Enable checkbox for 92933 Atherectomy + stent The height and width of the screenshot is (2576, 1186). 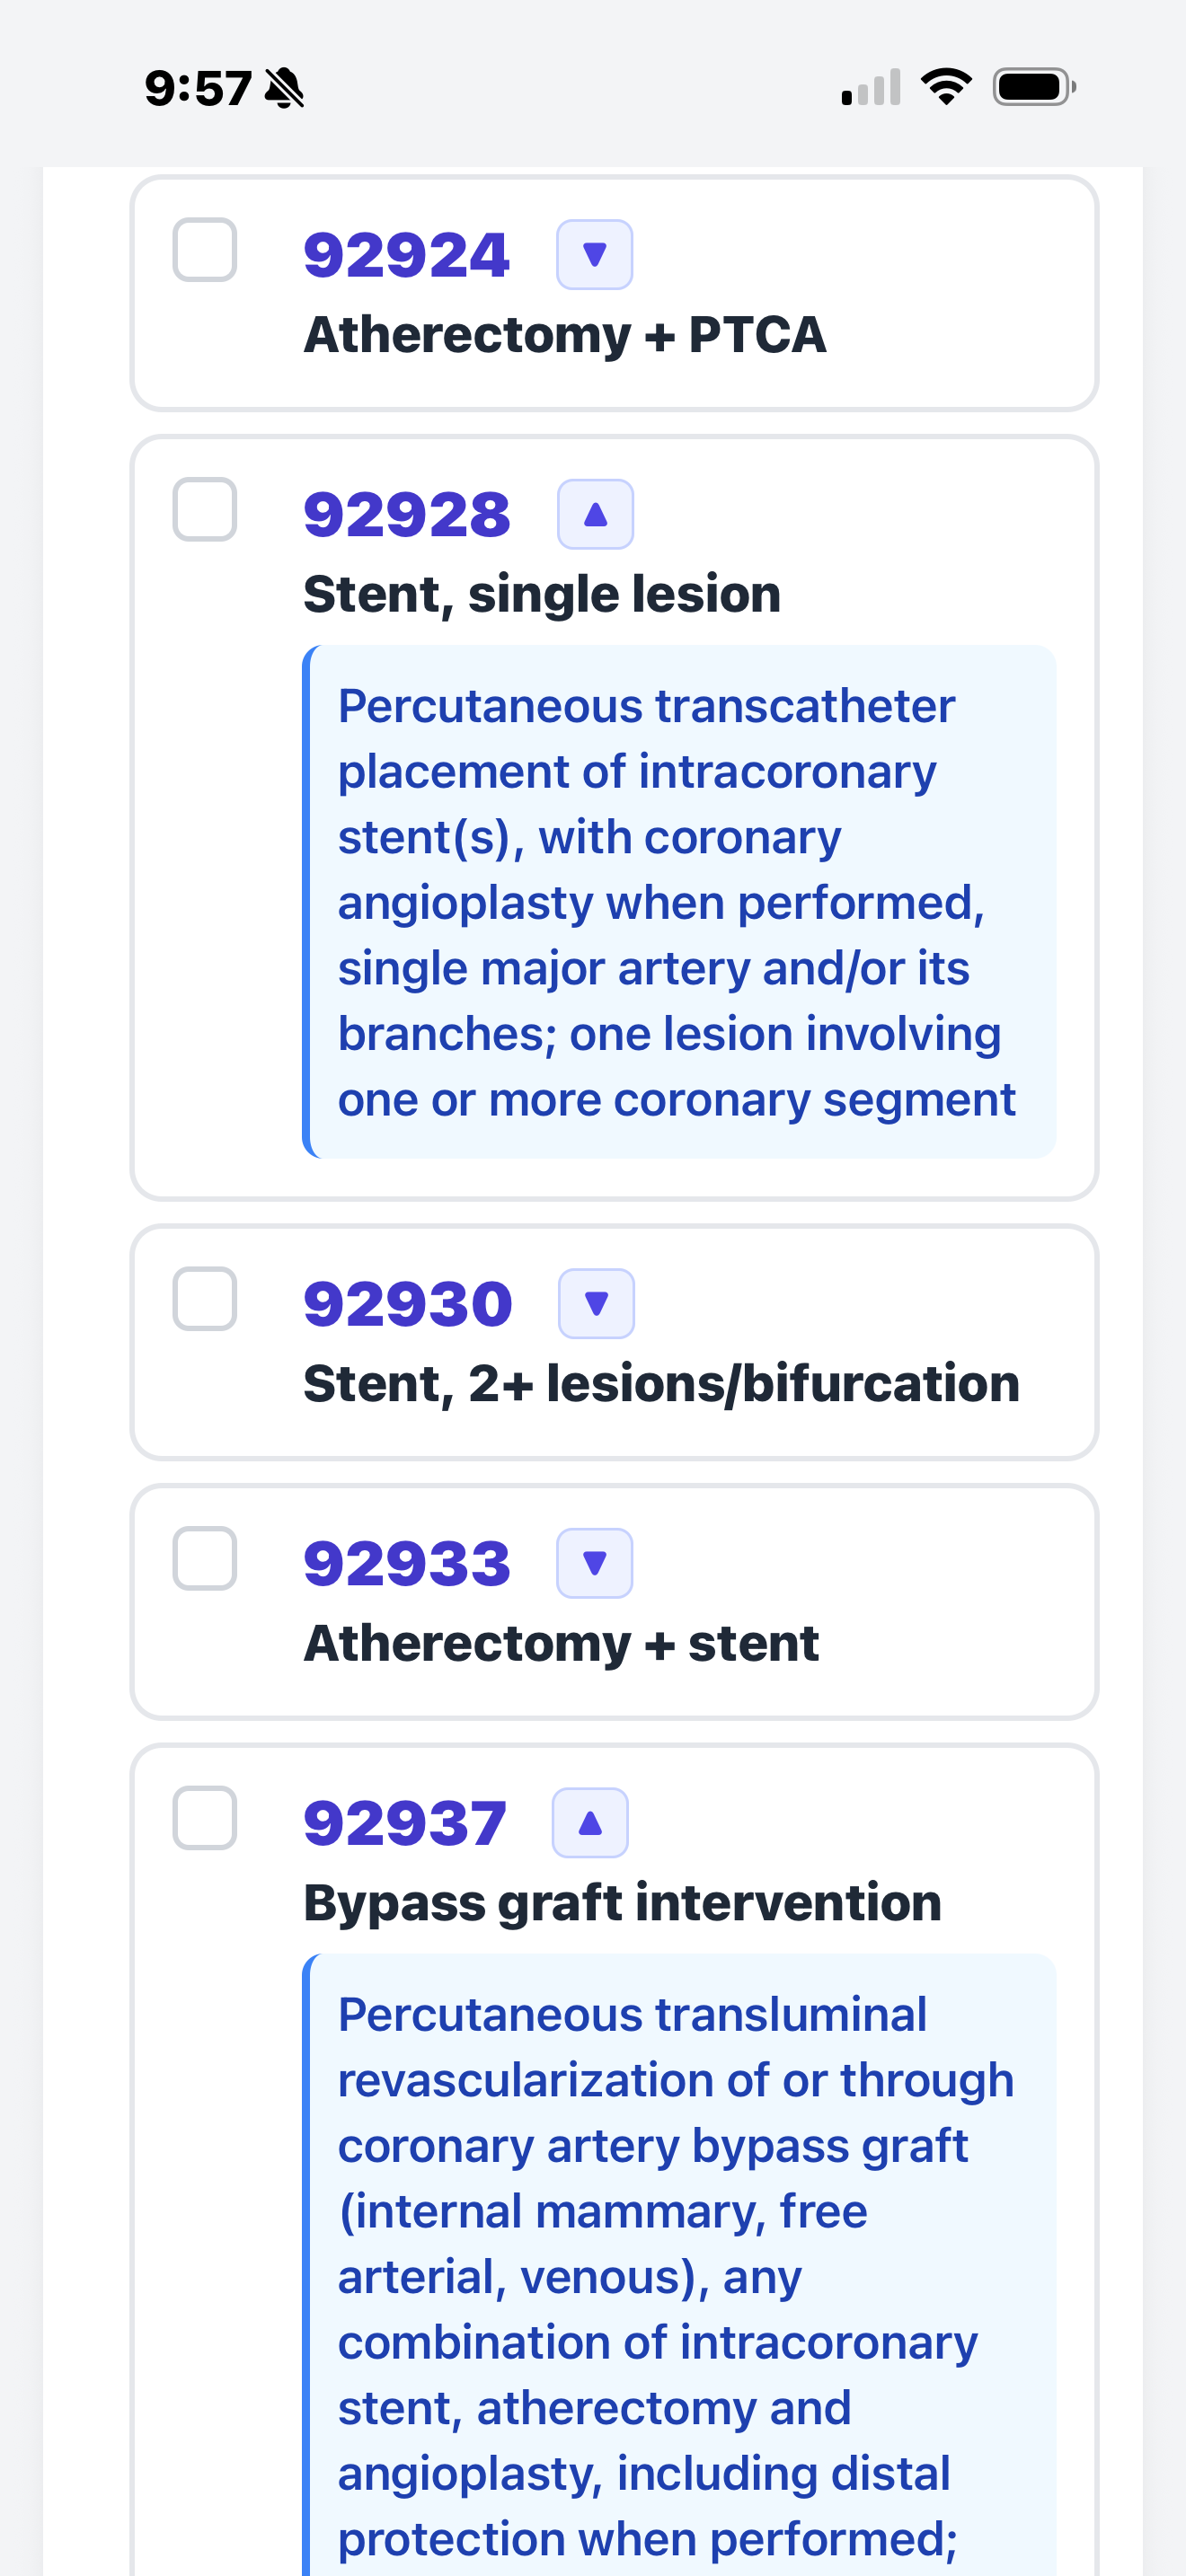click(205, 1558)
